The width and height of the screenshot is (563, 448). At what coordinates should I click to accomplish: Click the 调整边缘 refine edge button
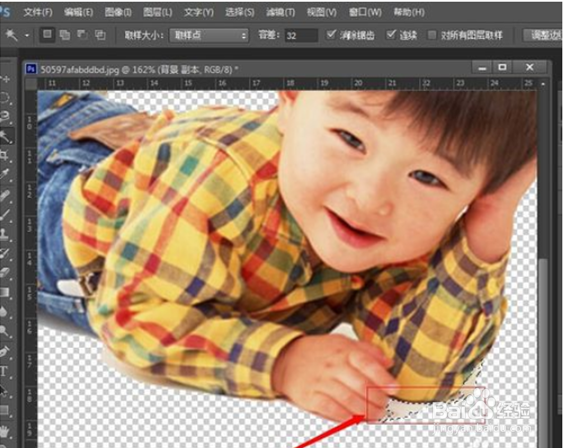pyautogui.click(x=543, y=35)
